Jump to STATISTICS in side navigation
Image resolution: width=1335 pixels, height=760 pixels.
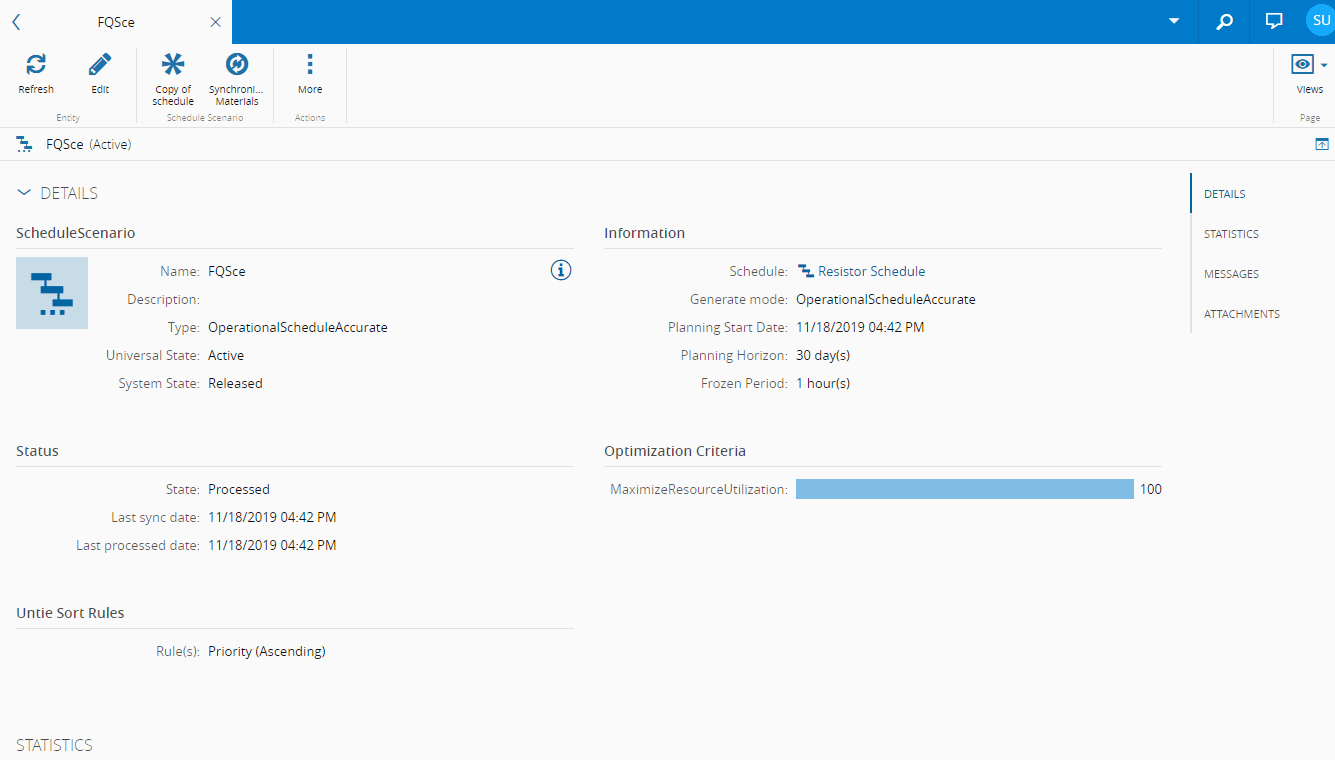pos(1231,234)
